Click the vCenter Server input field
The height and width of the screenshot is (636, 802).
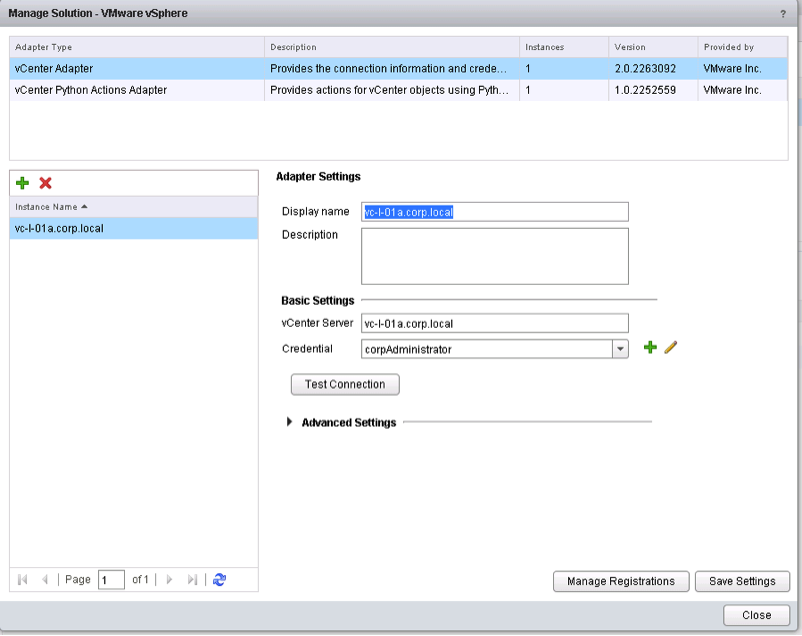[494, 323]
